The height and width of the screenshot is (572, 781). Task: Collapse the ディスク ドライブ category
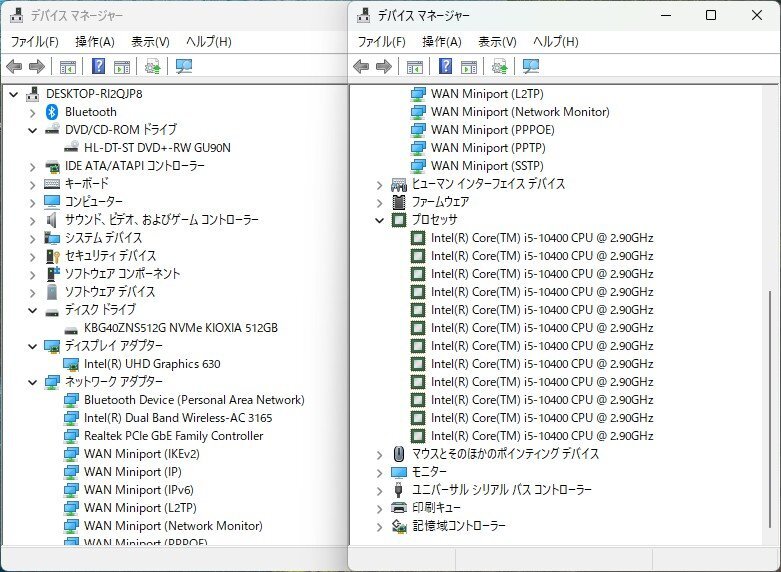click(x=33, y=310)
